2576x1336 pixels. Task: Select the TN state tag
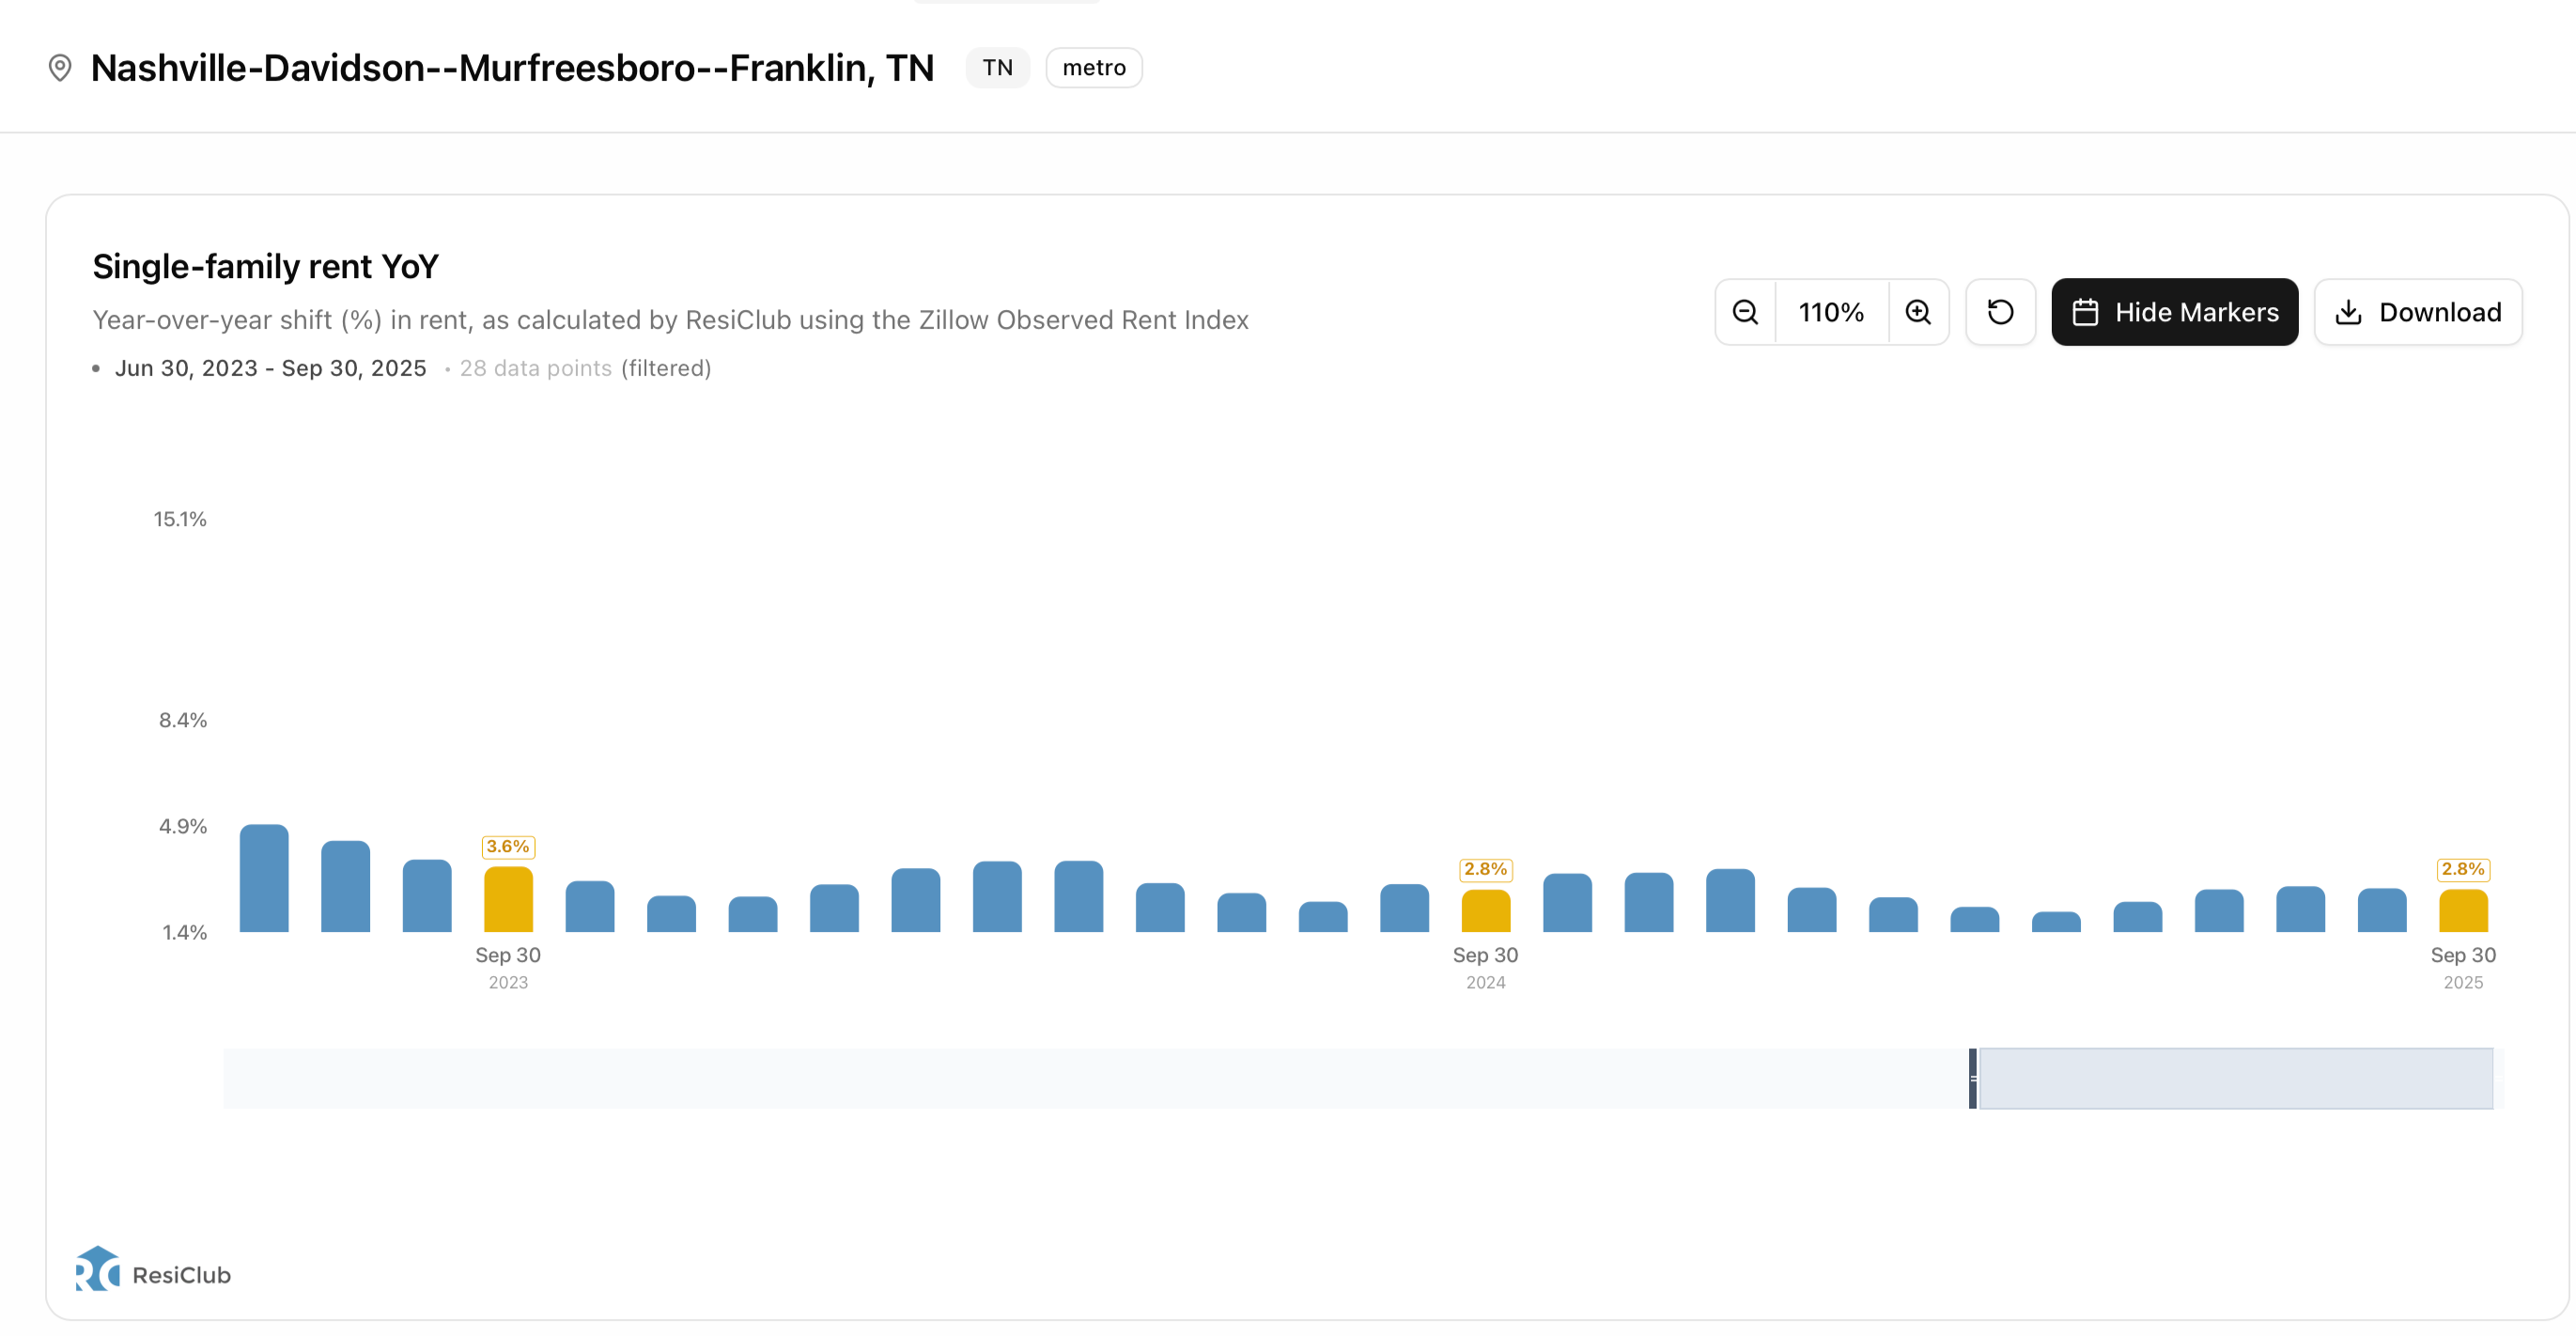(997, 68)
